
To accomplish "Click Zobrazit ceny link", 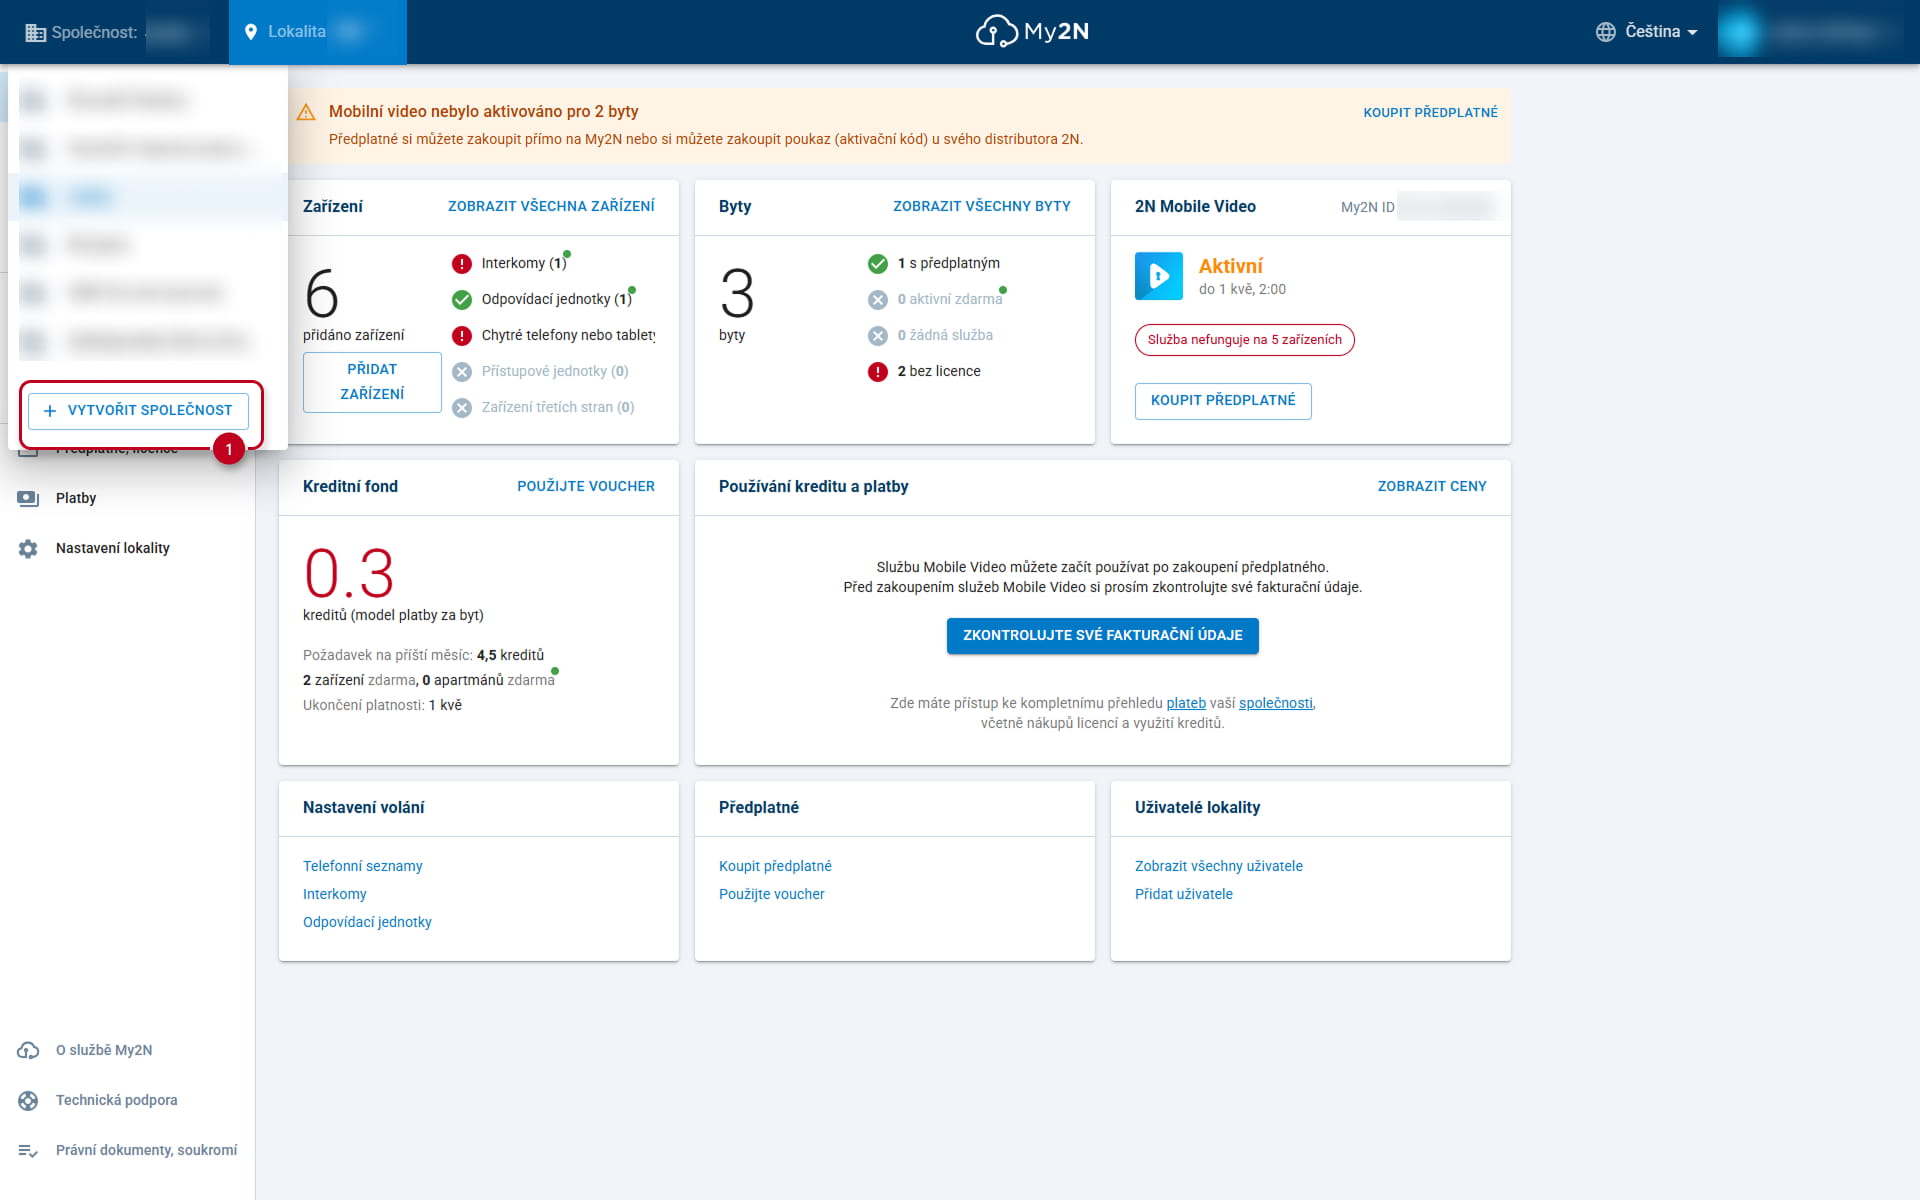I will click(1432, 486).
